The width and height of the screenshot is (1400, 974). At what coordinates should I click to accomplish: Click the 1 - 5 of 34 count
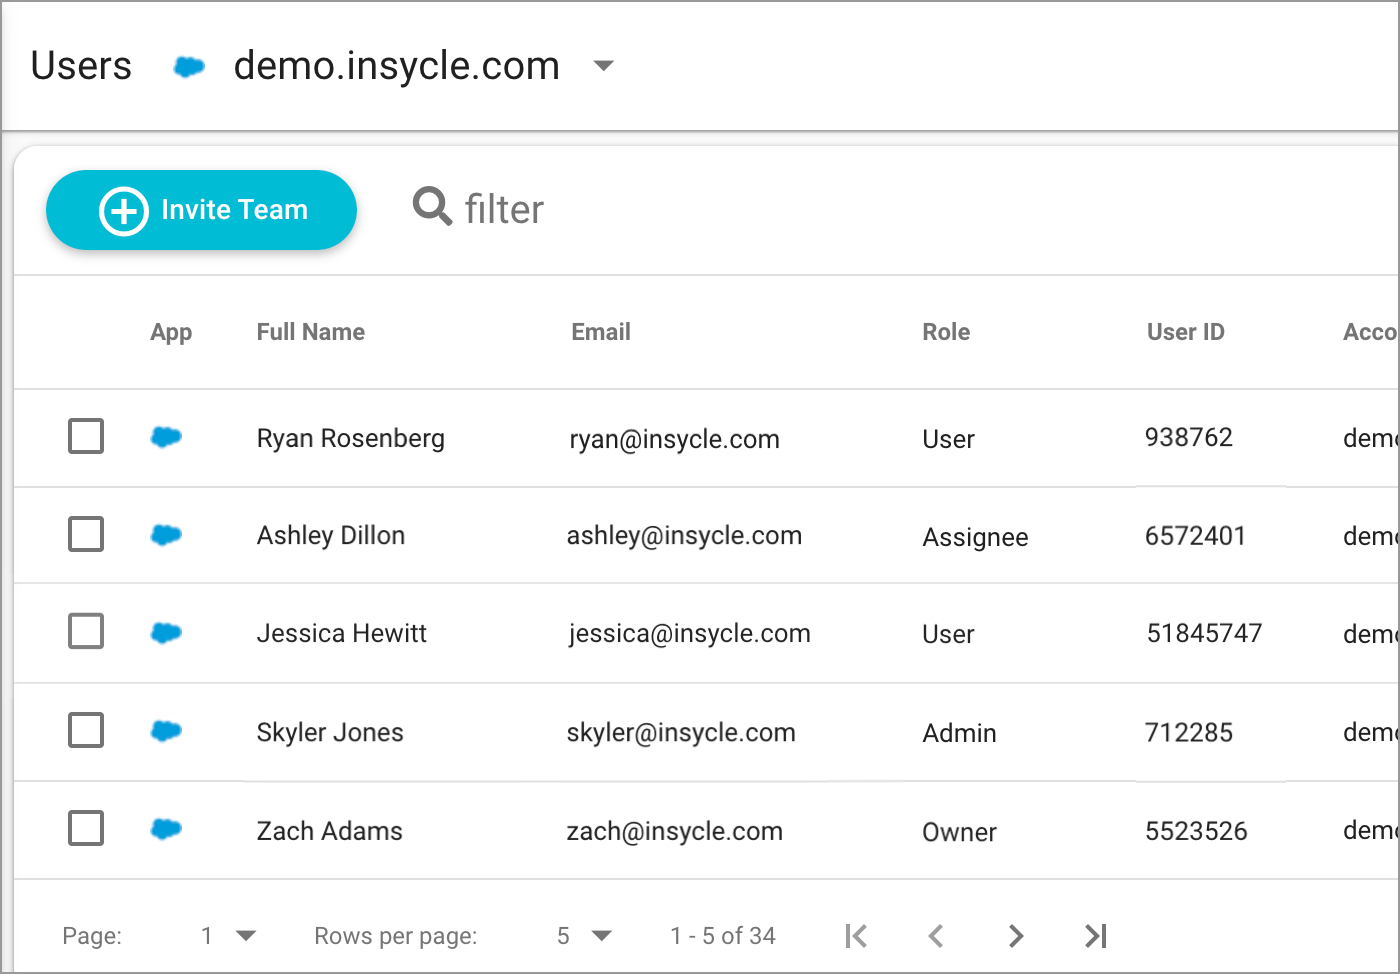[723, 936]
